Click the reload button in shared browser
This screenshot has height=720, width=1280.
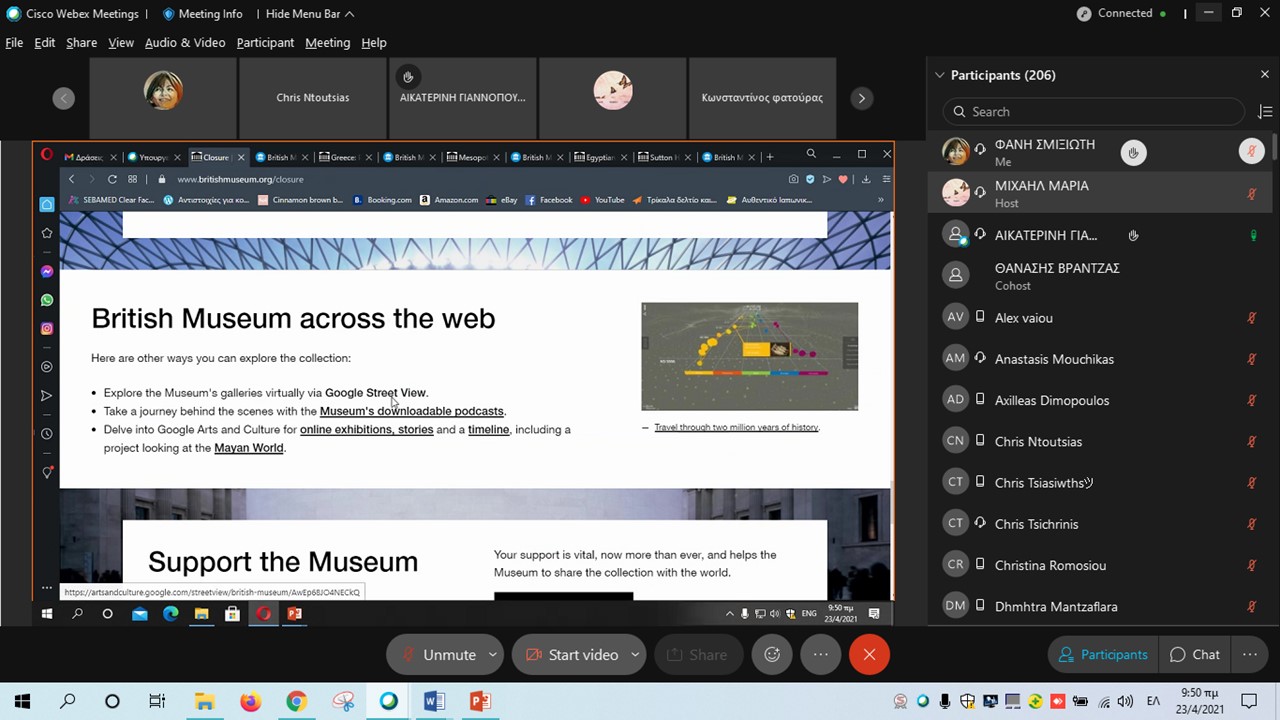[x=112, y=179]
